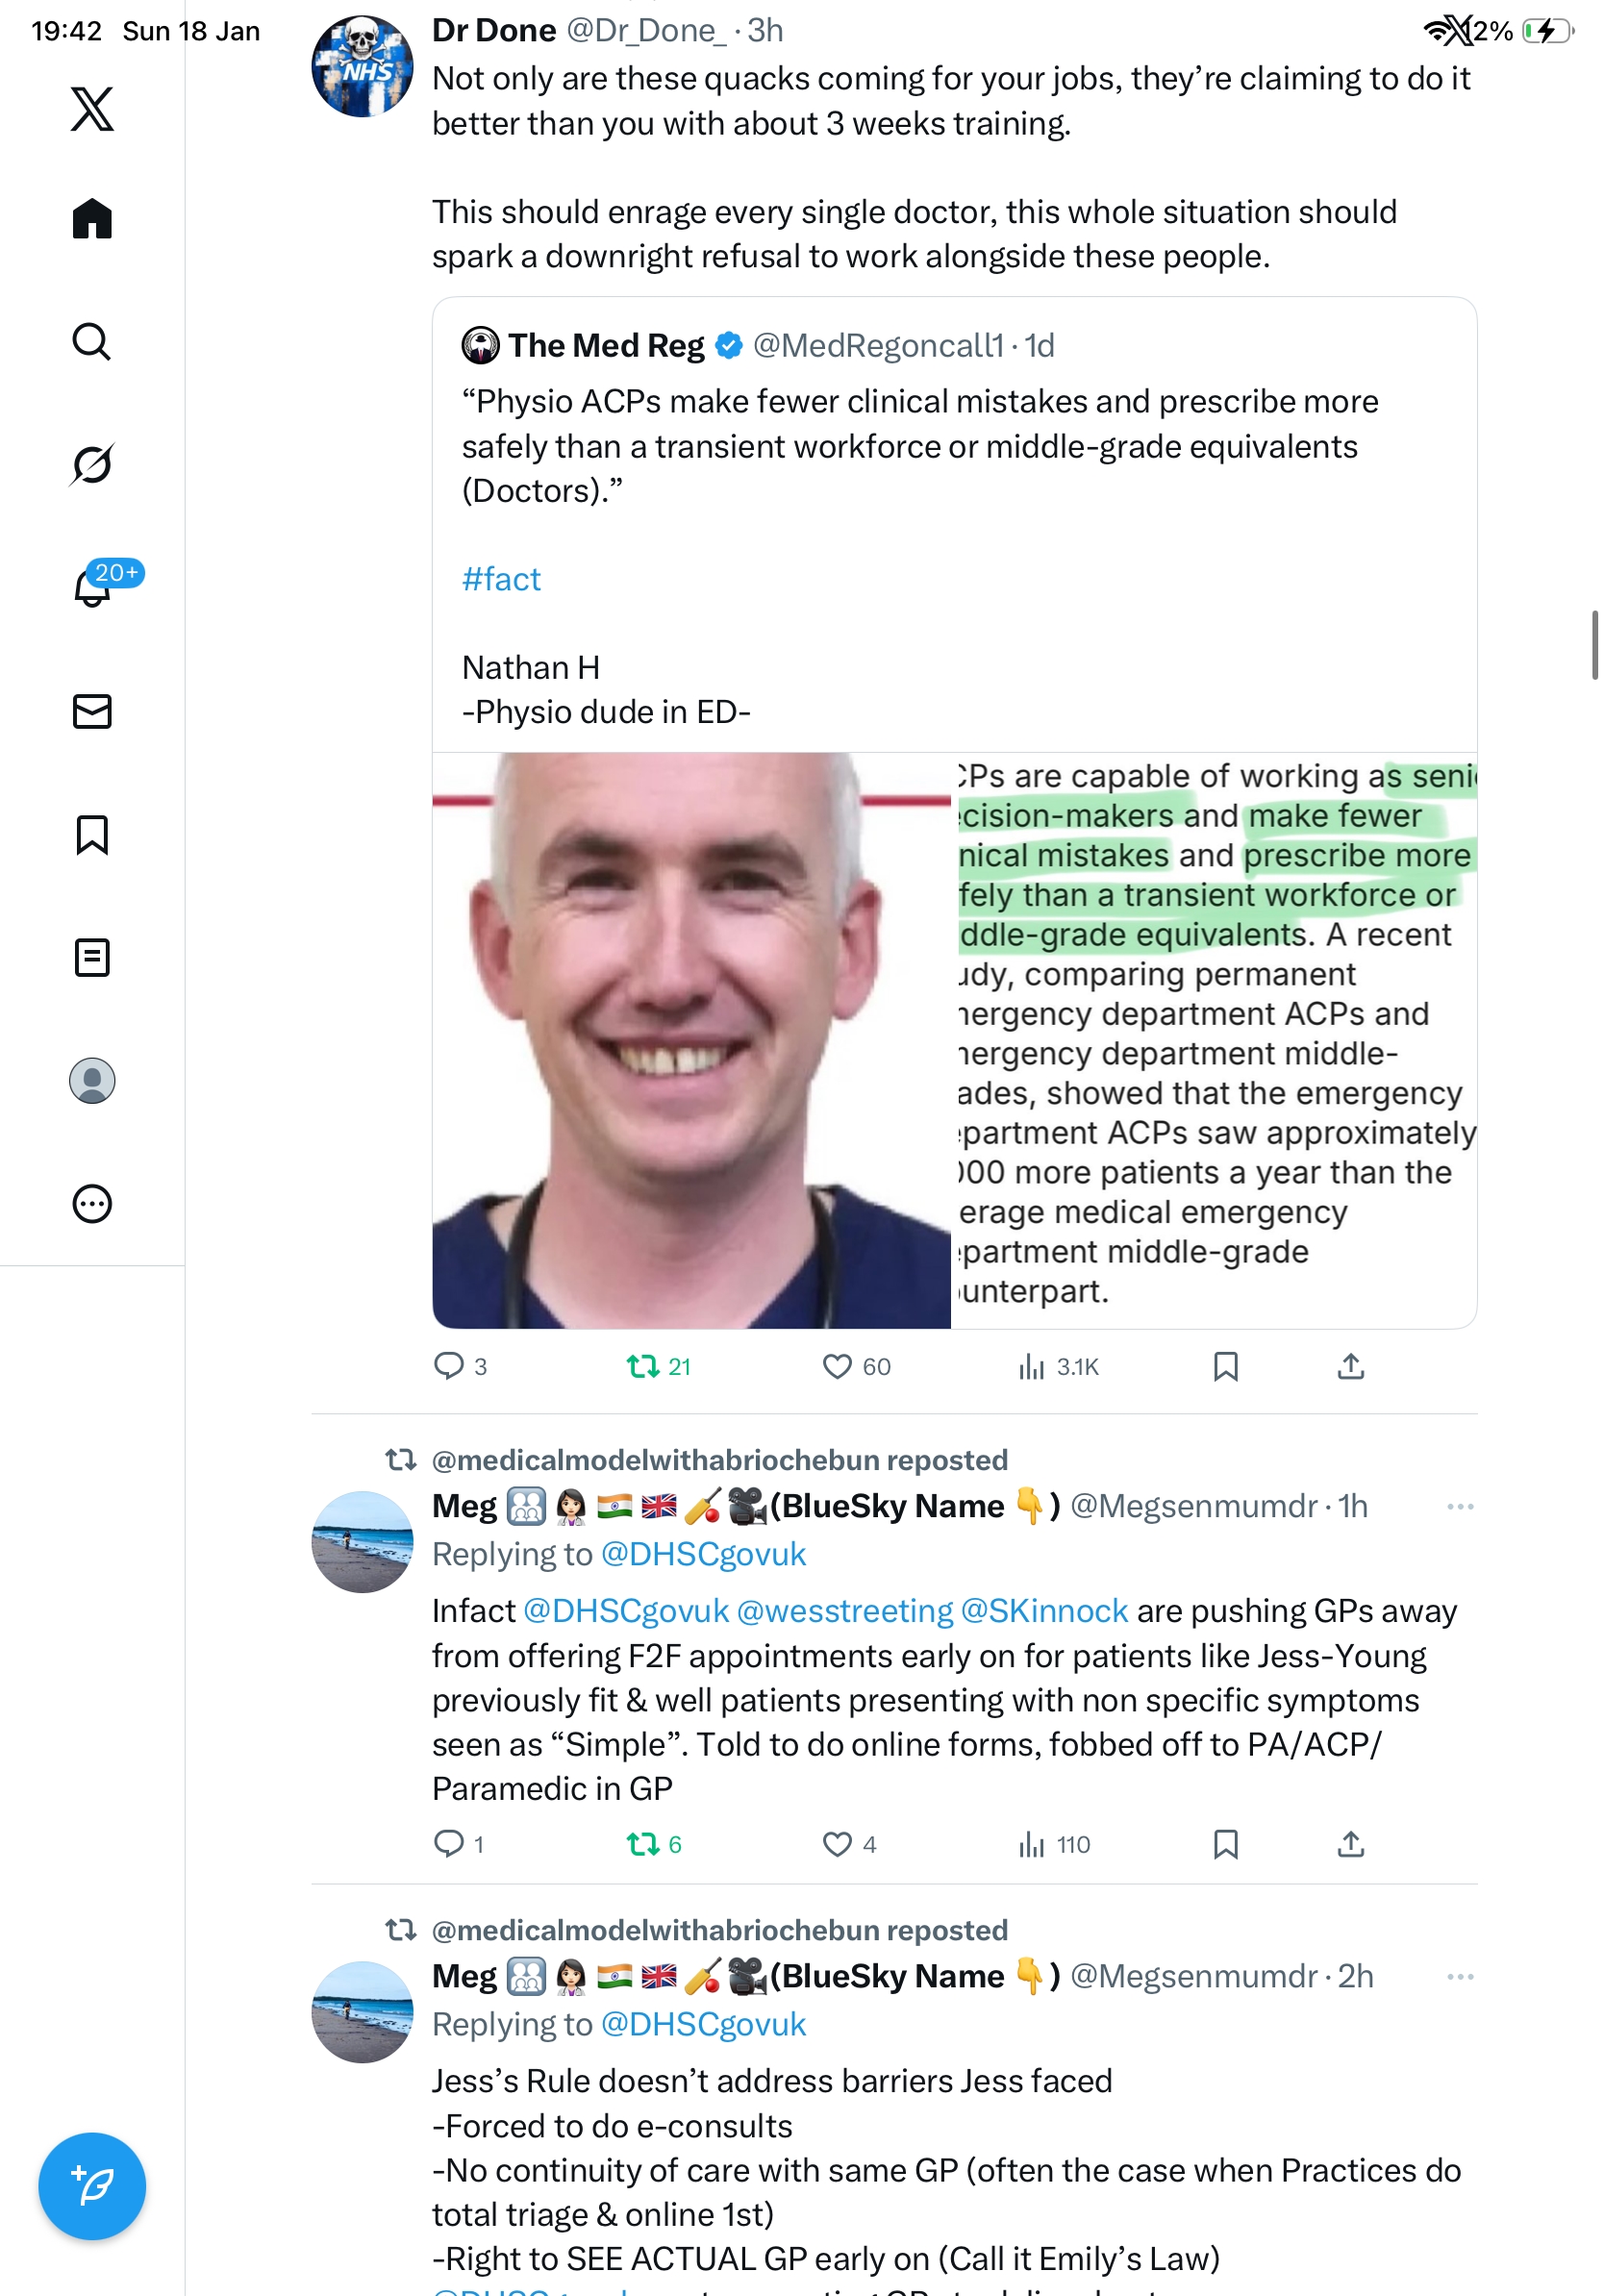Click the page scrollbar thumb on right edge

pyautogui.click(x=1594, y=645)
